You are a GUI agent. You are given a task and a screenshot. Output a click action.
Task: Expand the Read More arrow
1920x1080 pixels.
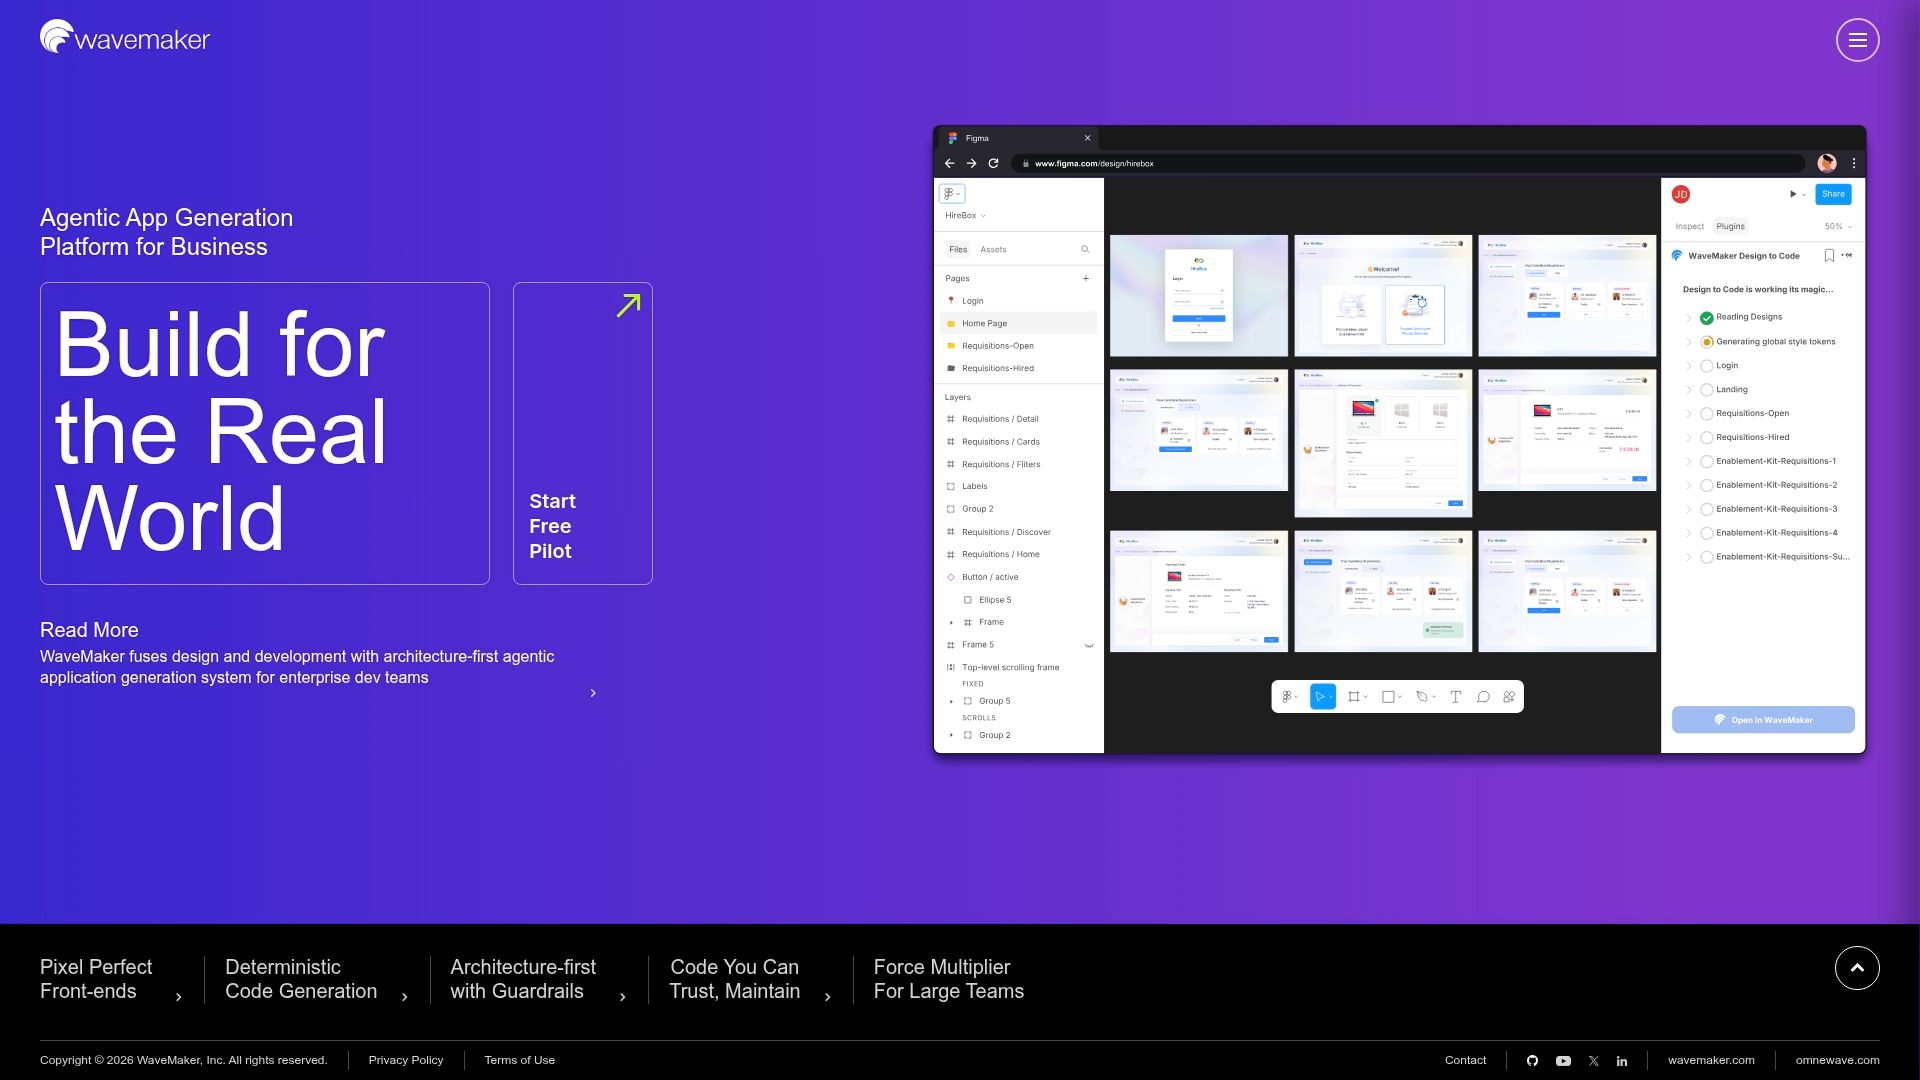(x=593, y=693)
